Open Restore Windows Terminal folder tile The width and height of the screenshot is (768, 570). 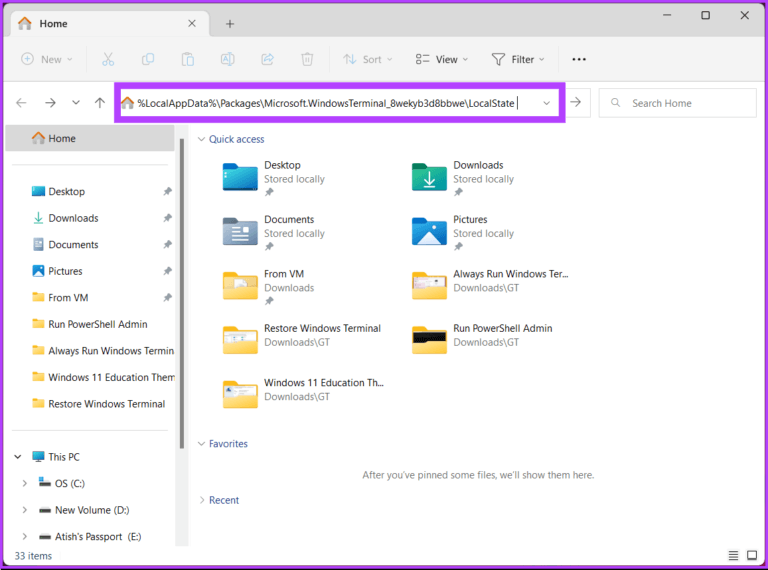click(302, 339)
